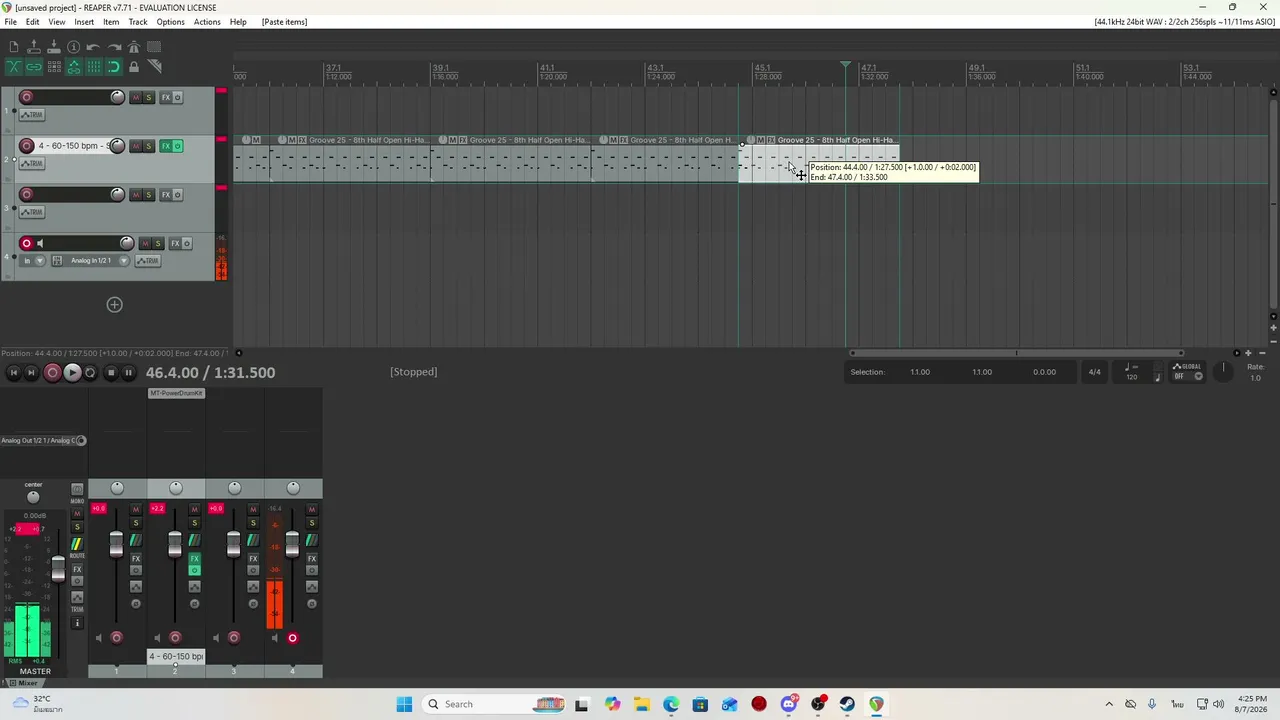The image size is (1280, 720).
Task: Open record mode 'in' dropdown on track 4
Action: tap(32, 261)
